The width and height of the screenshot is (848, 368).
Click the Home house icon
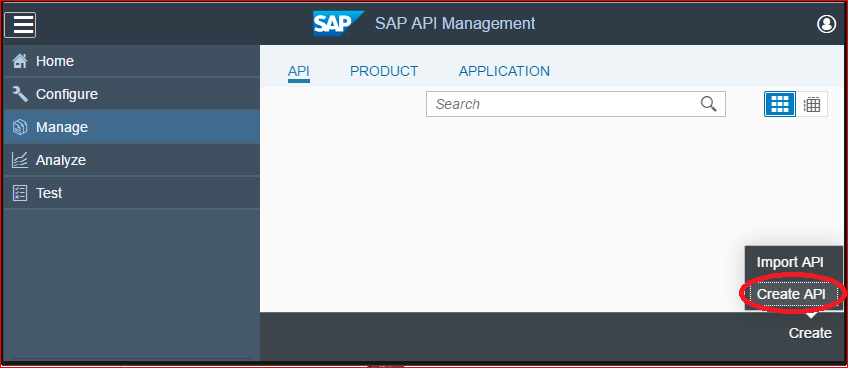[20, 61]
